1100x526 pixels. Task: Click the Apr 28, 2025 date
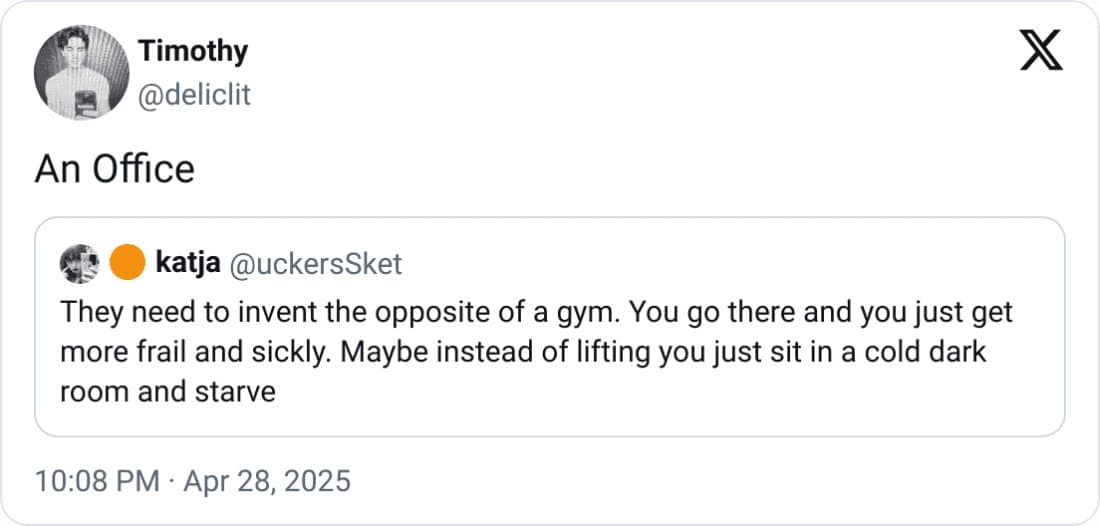[x=265, y=481]
